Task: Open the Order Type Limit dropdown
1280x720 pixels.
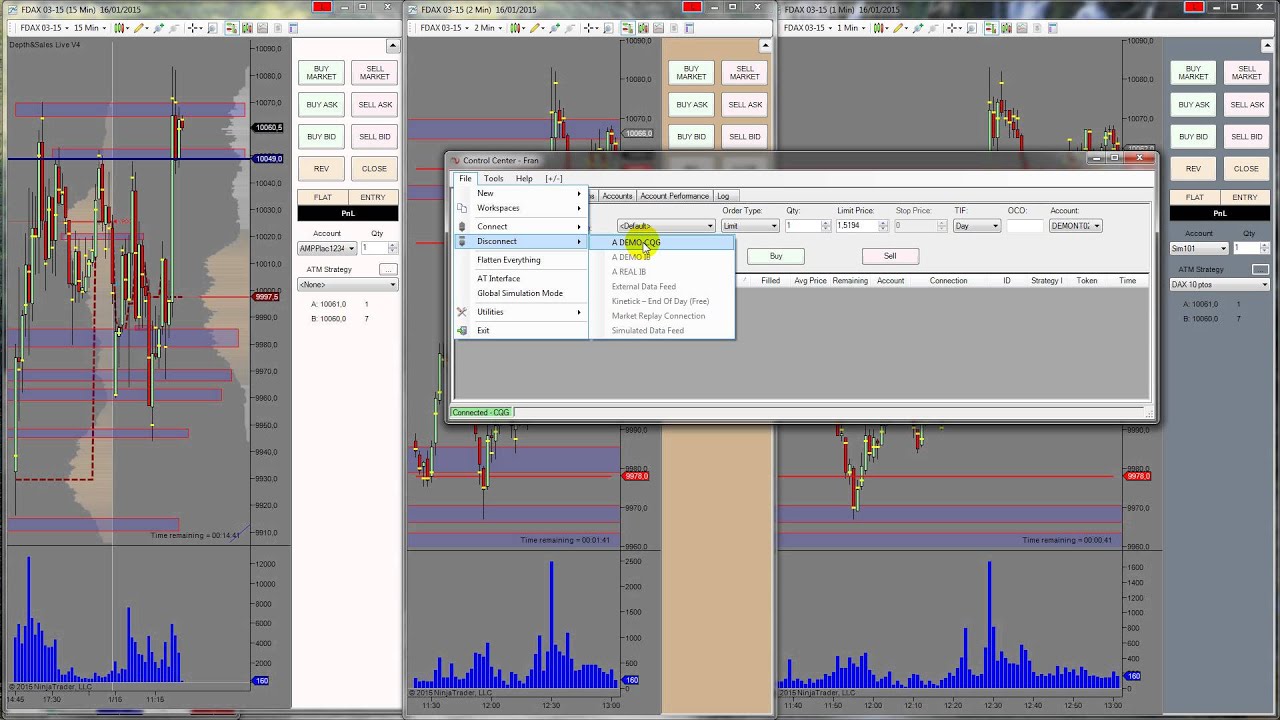Action: click(x=750, y=226)
